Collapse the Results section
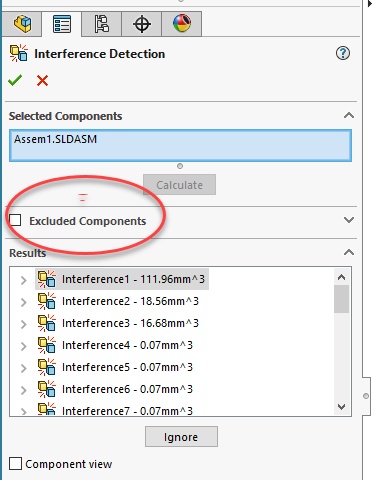The height and width of the screenshot is (480, 372). click(x=349, y=252)
